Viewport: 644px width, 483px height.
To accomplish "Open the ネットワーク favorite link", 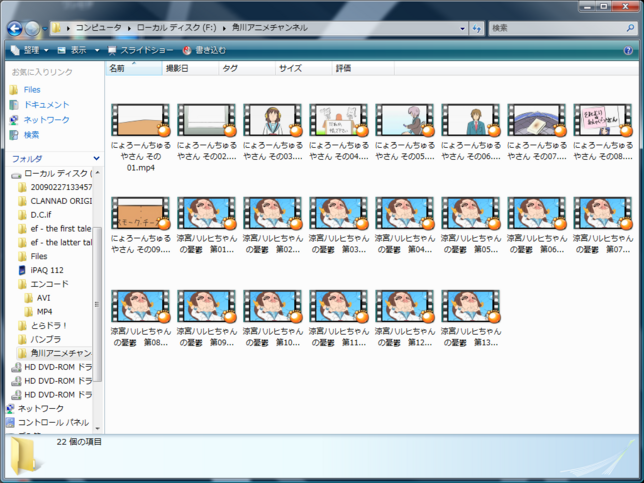I will [x=39, y=120].
